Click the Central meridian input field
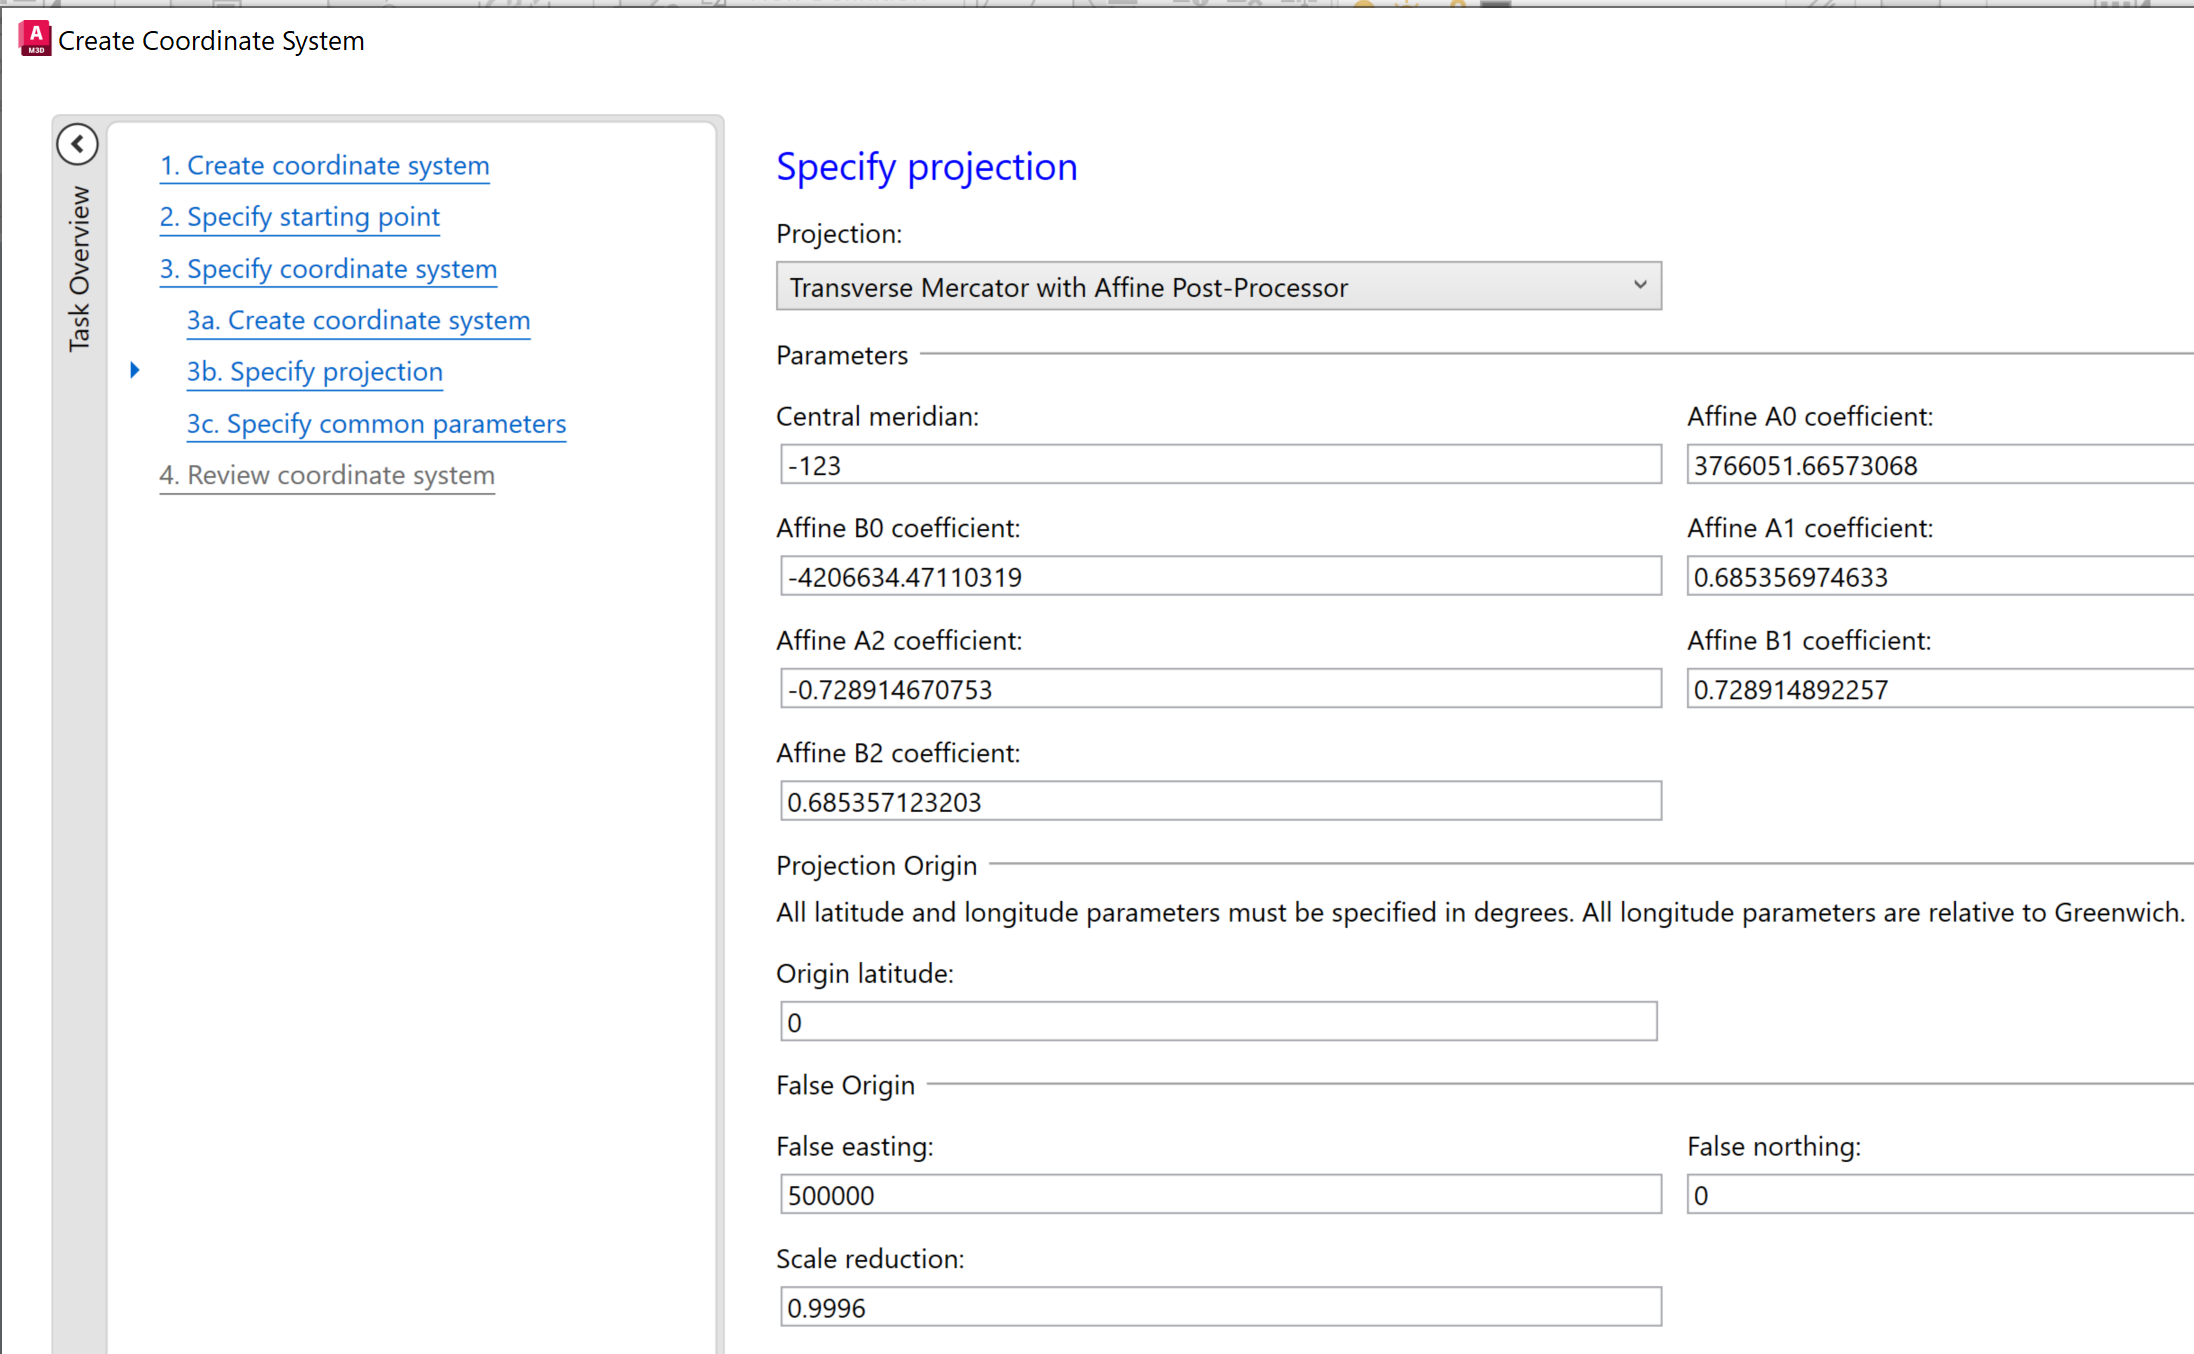The height and width of the screenshot is (1354, 2194). (x=1218, y=463)
